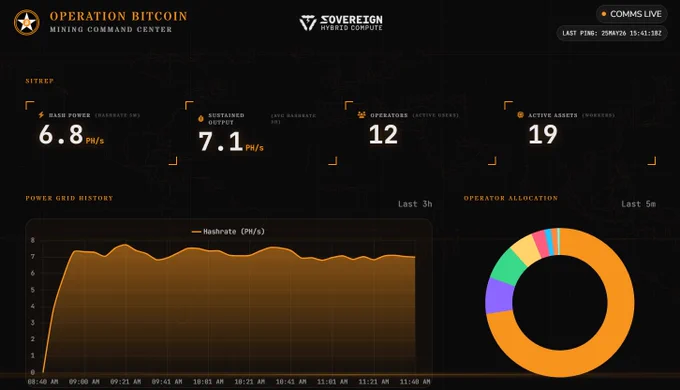Click the OPERATOR ALLOCATION heading

[511, 198]
